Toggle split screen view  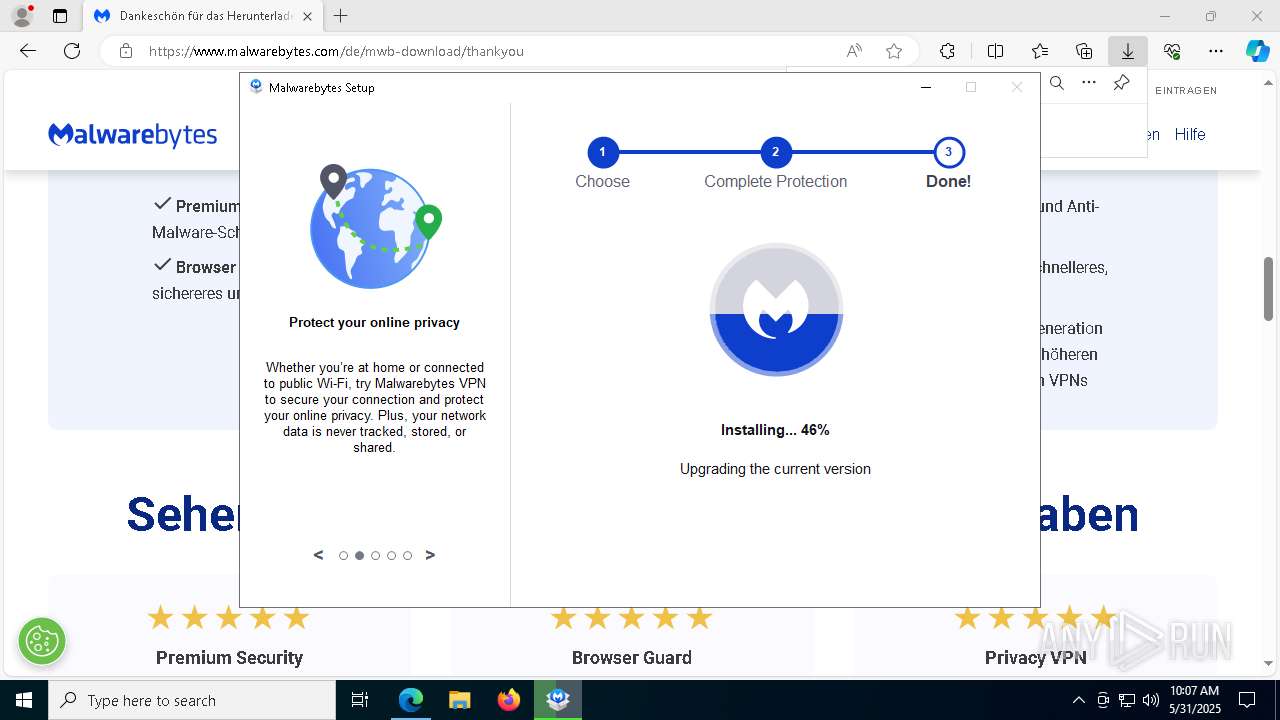point(995,51)
